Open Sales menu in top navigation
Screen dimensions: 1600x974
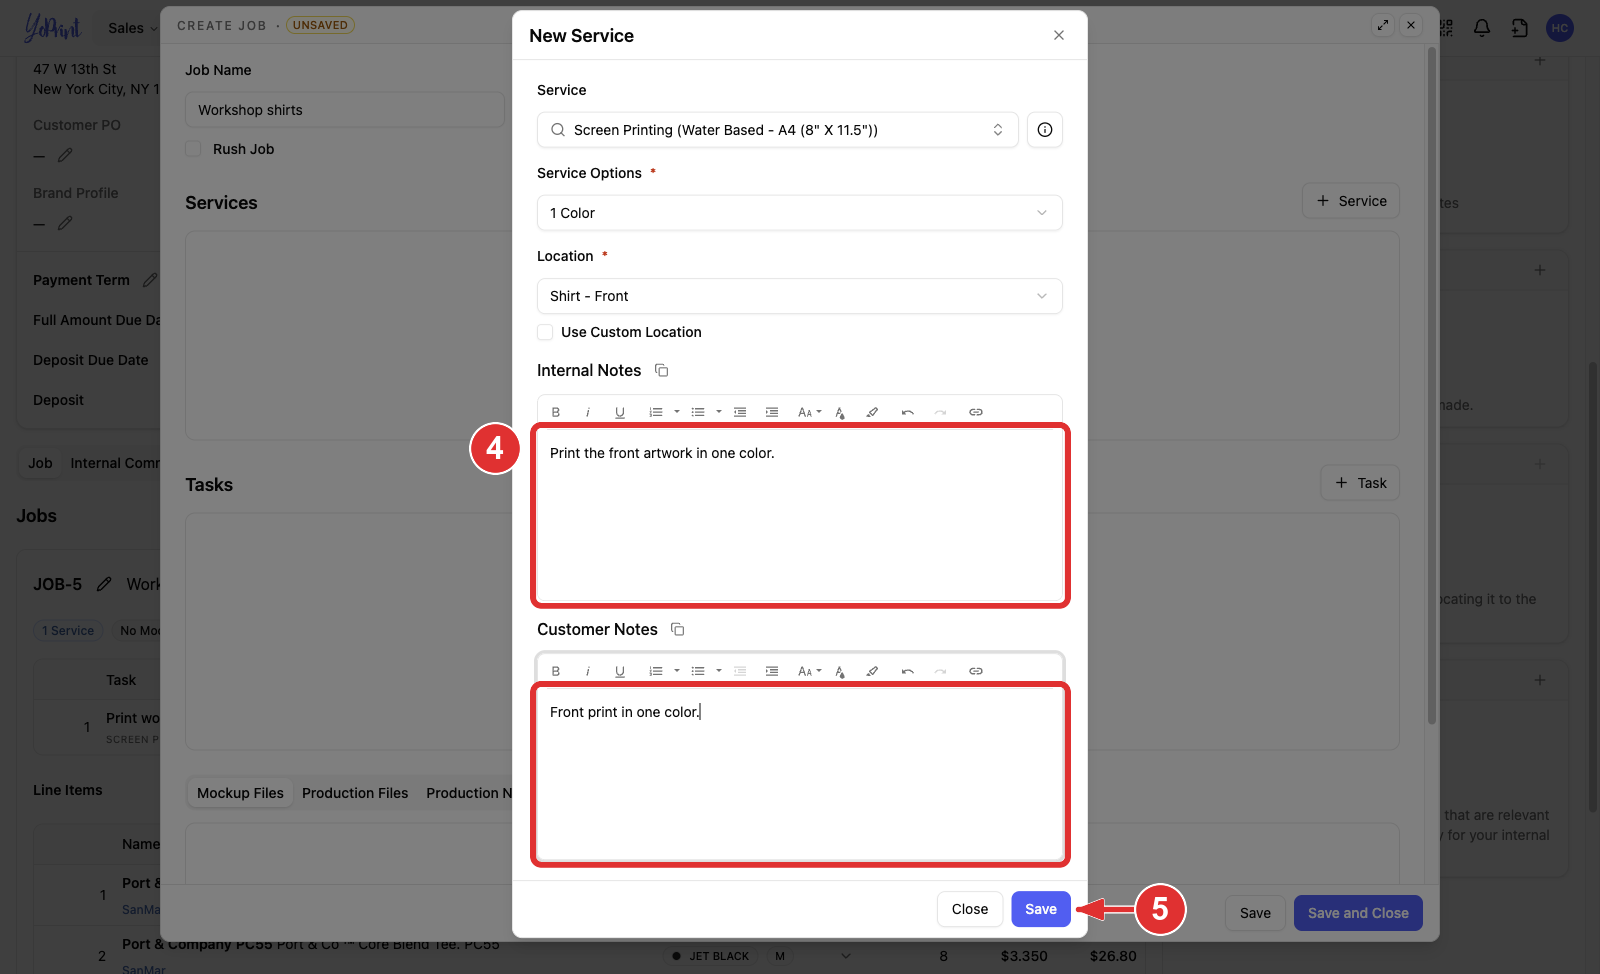(x=133, y=28)
